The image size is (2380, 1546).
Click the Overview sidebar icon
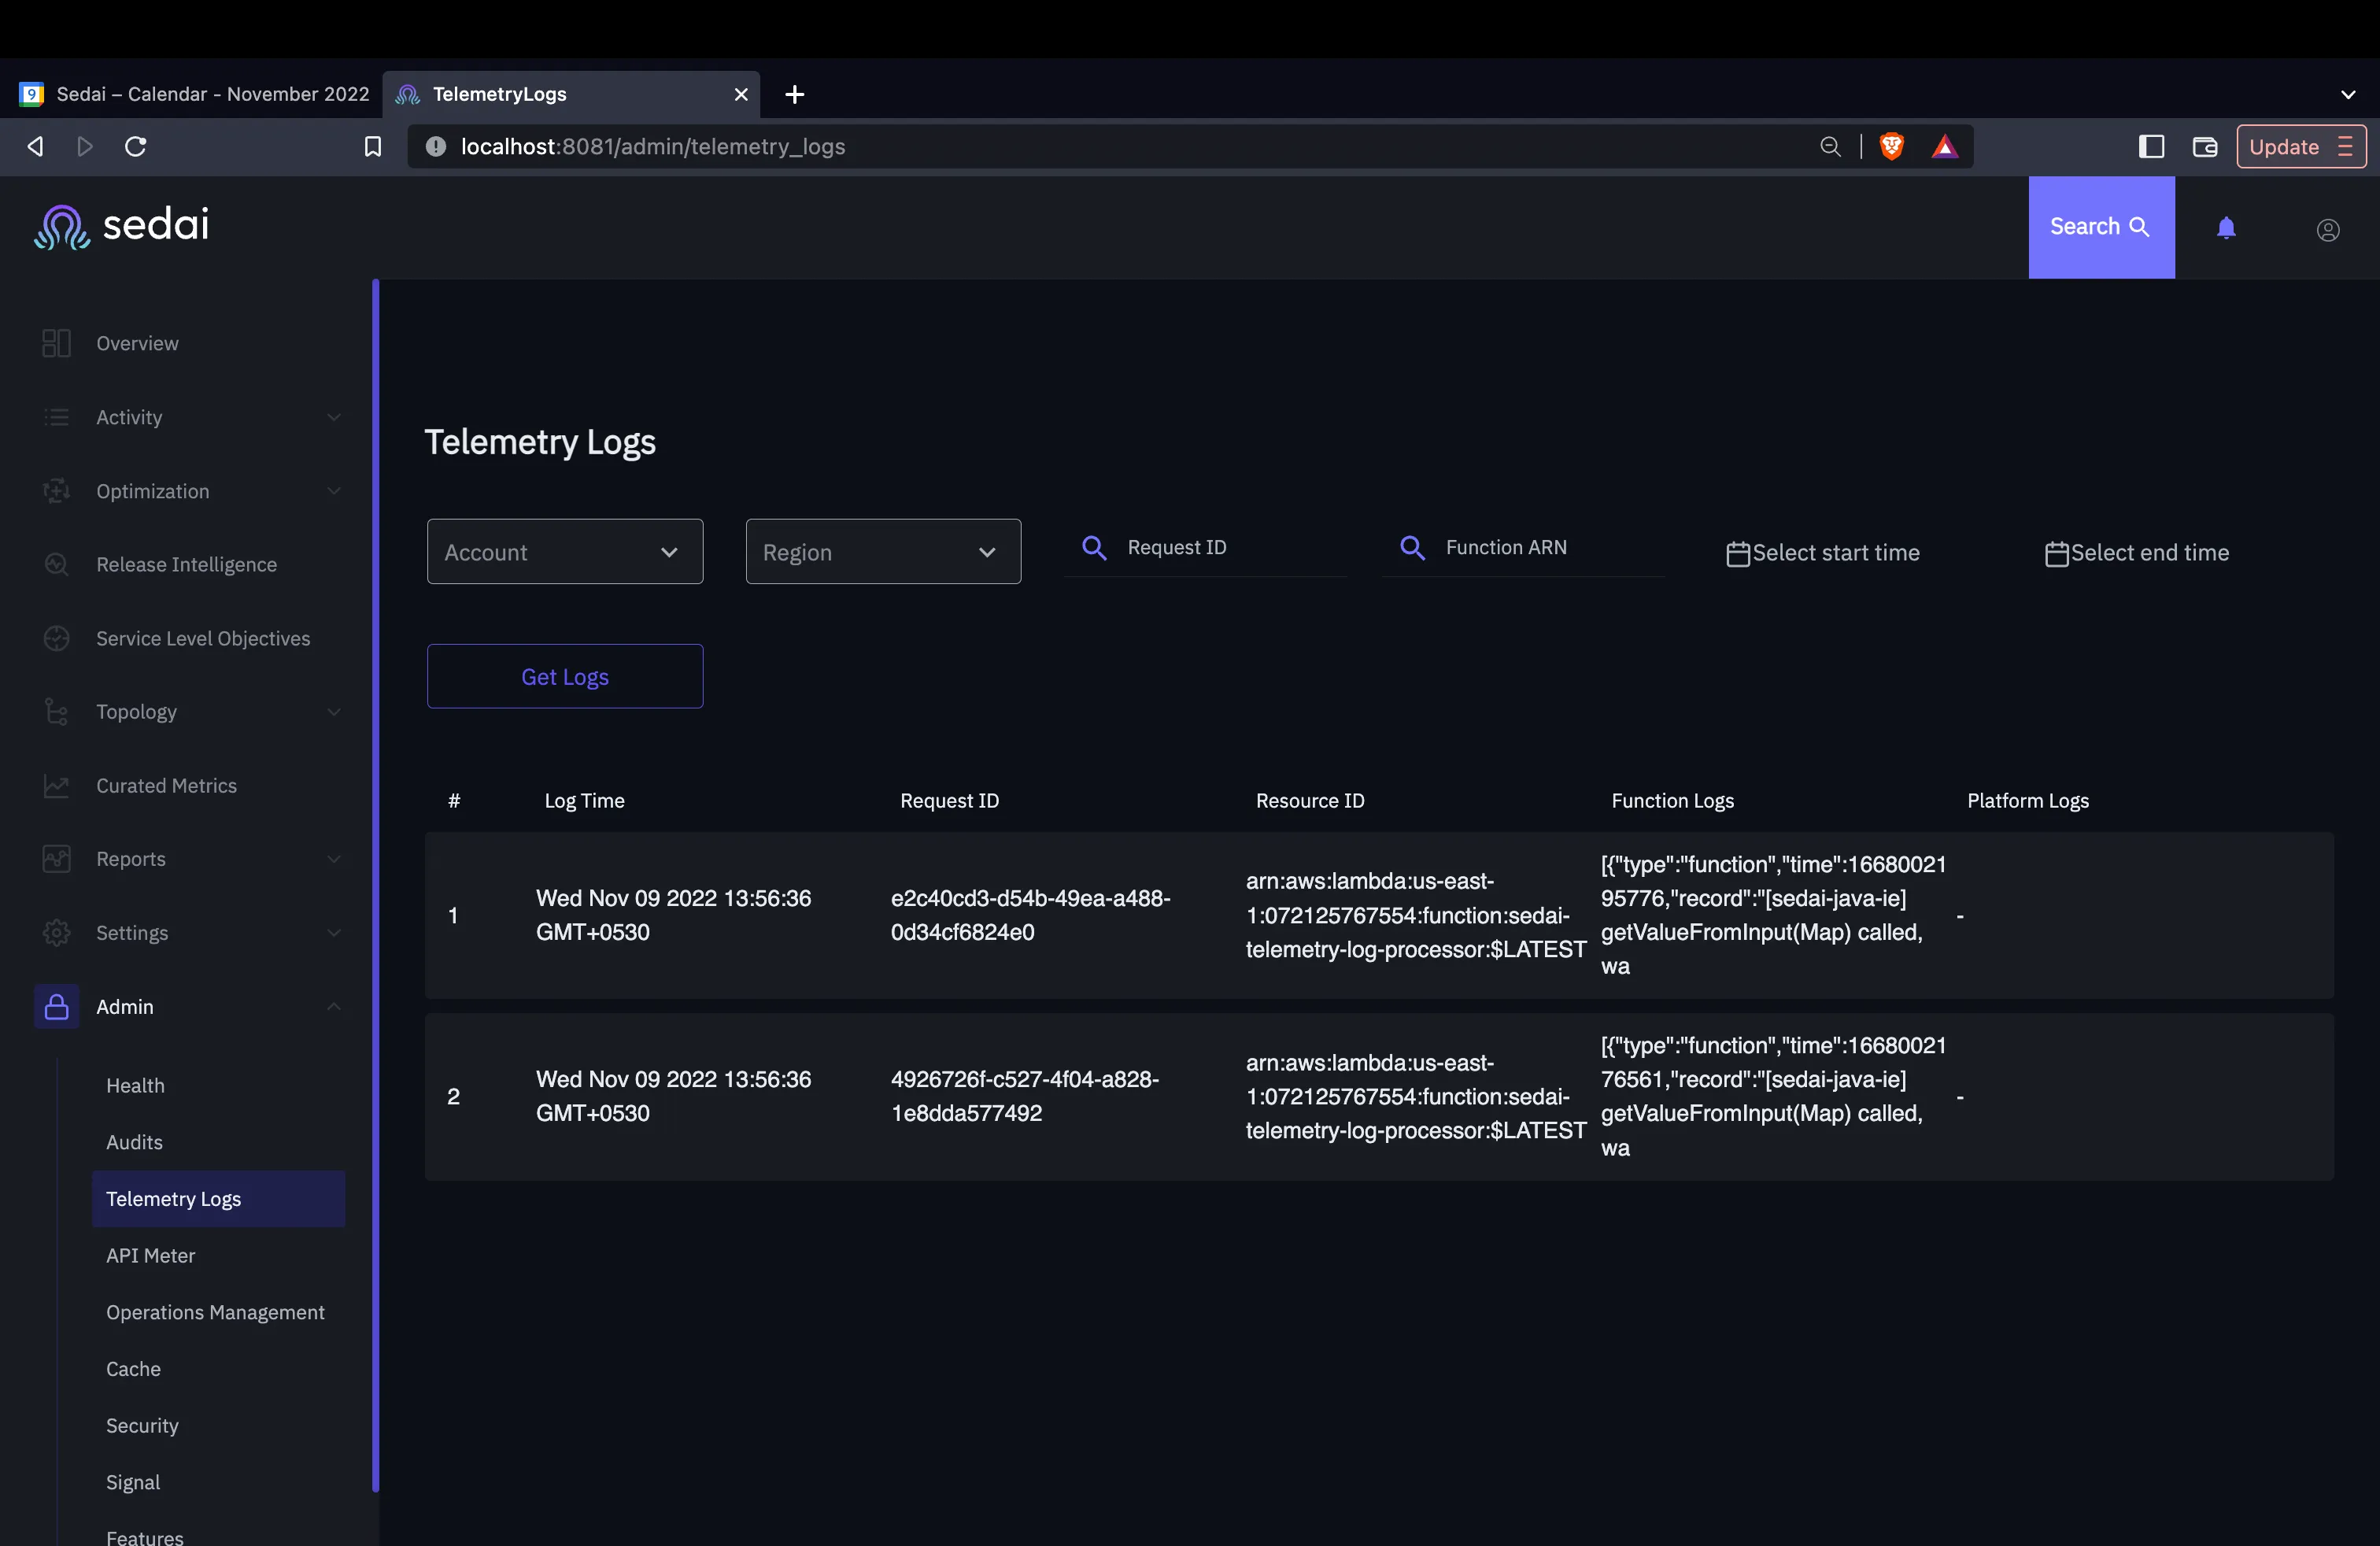pyautogui.click(x=56, y=343)
